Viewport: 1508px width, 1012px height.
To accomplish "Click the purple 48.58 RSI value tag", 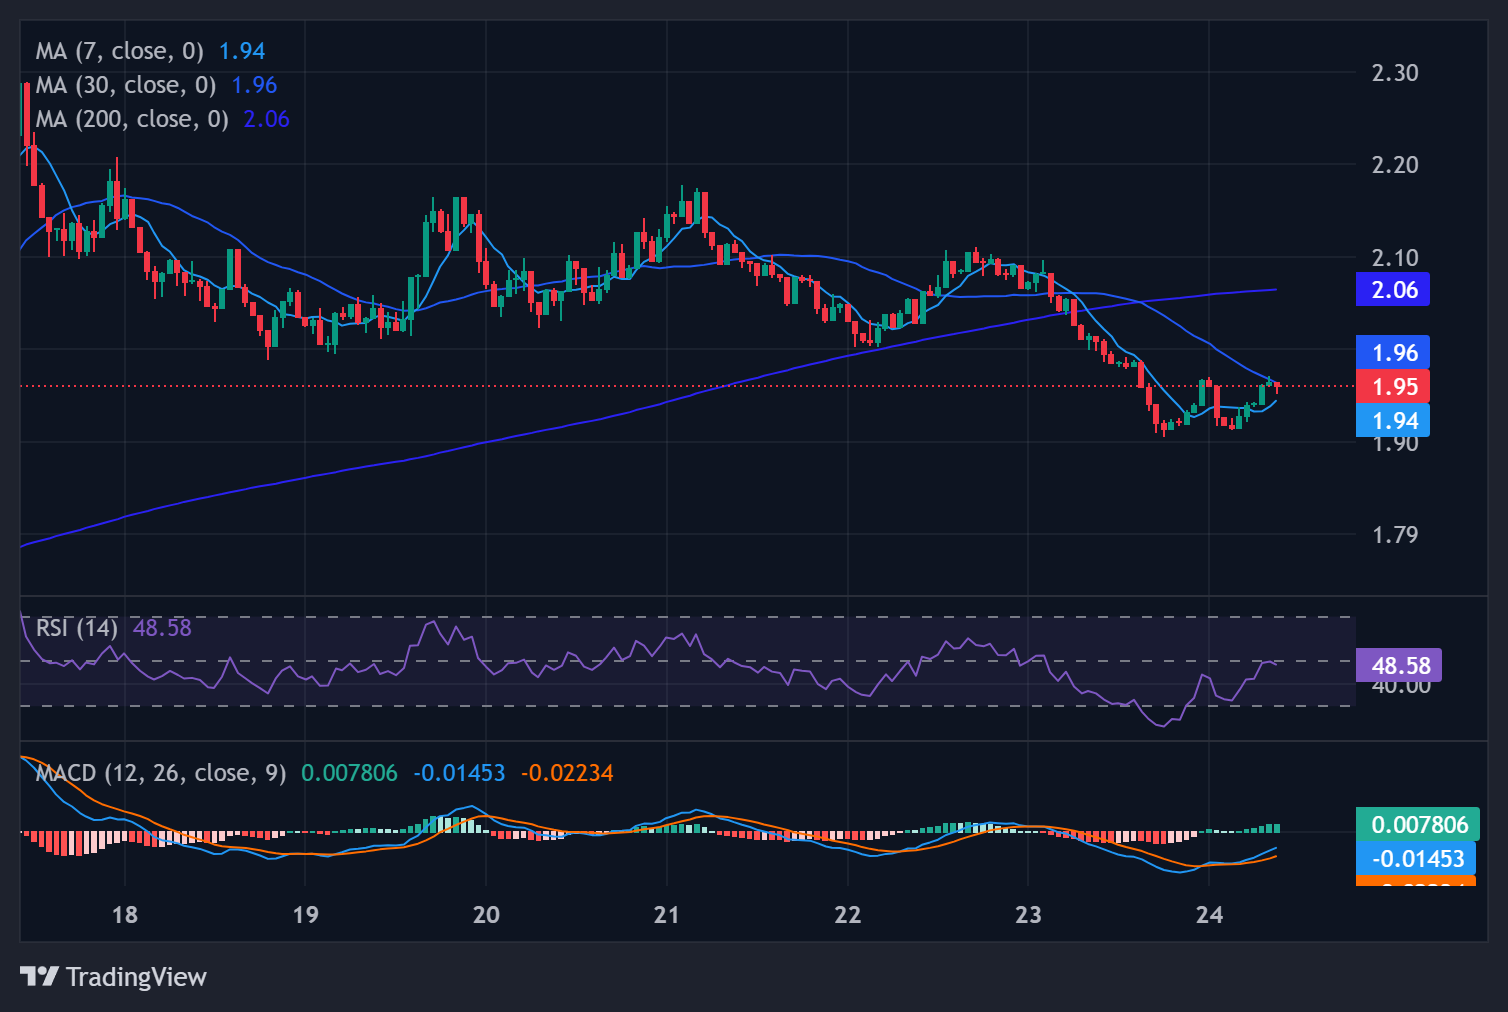I will pyautogui.click(x=1399, y=666).
